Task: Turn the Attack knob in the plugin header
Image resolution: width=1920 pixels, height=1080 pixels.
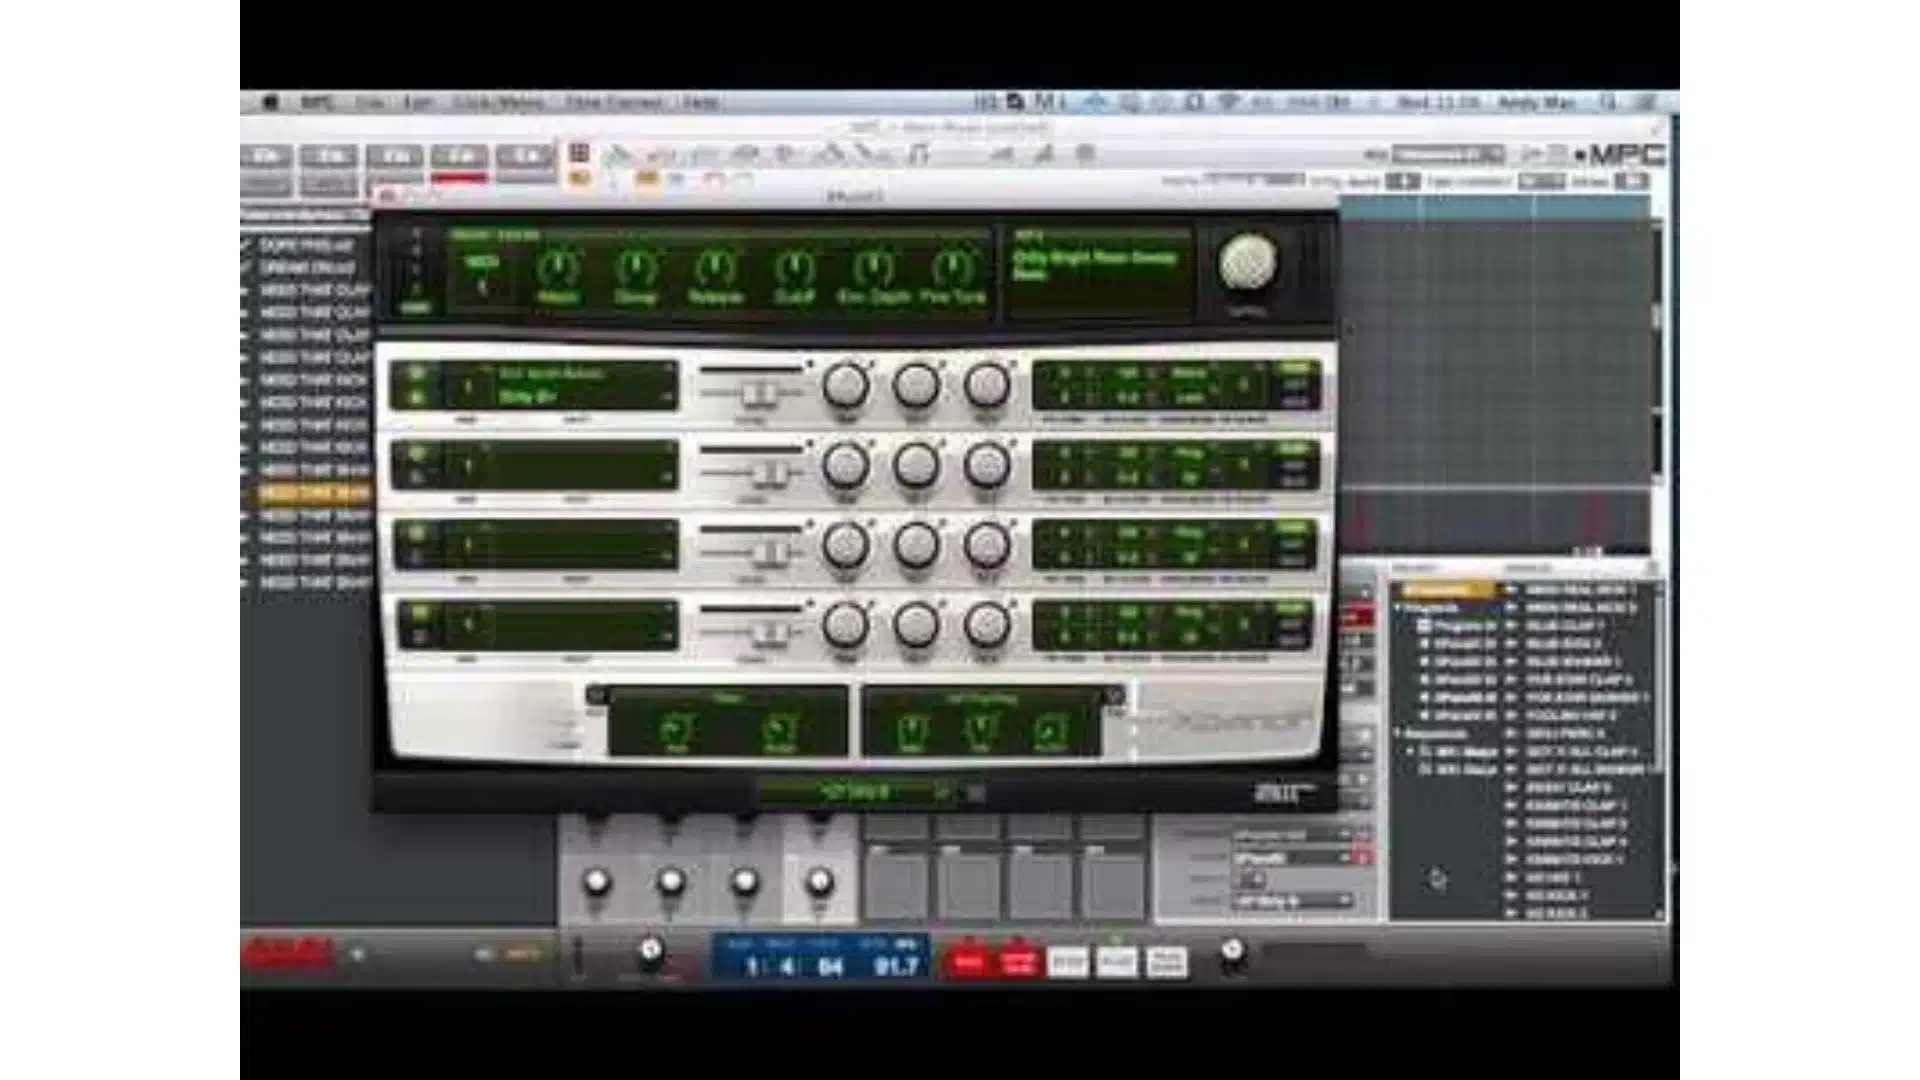Action: [558, 268]
